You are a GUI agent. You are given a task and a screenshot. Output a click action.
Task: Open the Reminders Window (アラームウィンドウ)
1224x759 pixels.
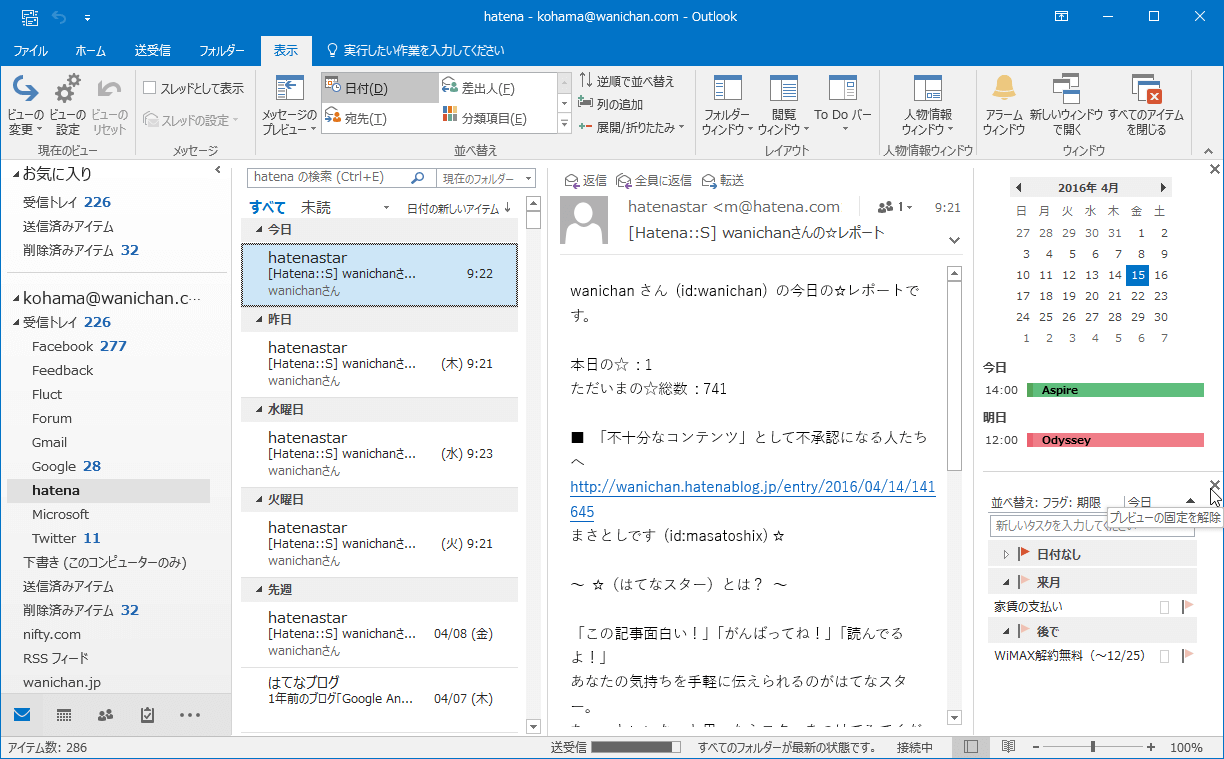point(1003,106)
